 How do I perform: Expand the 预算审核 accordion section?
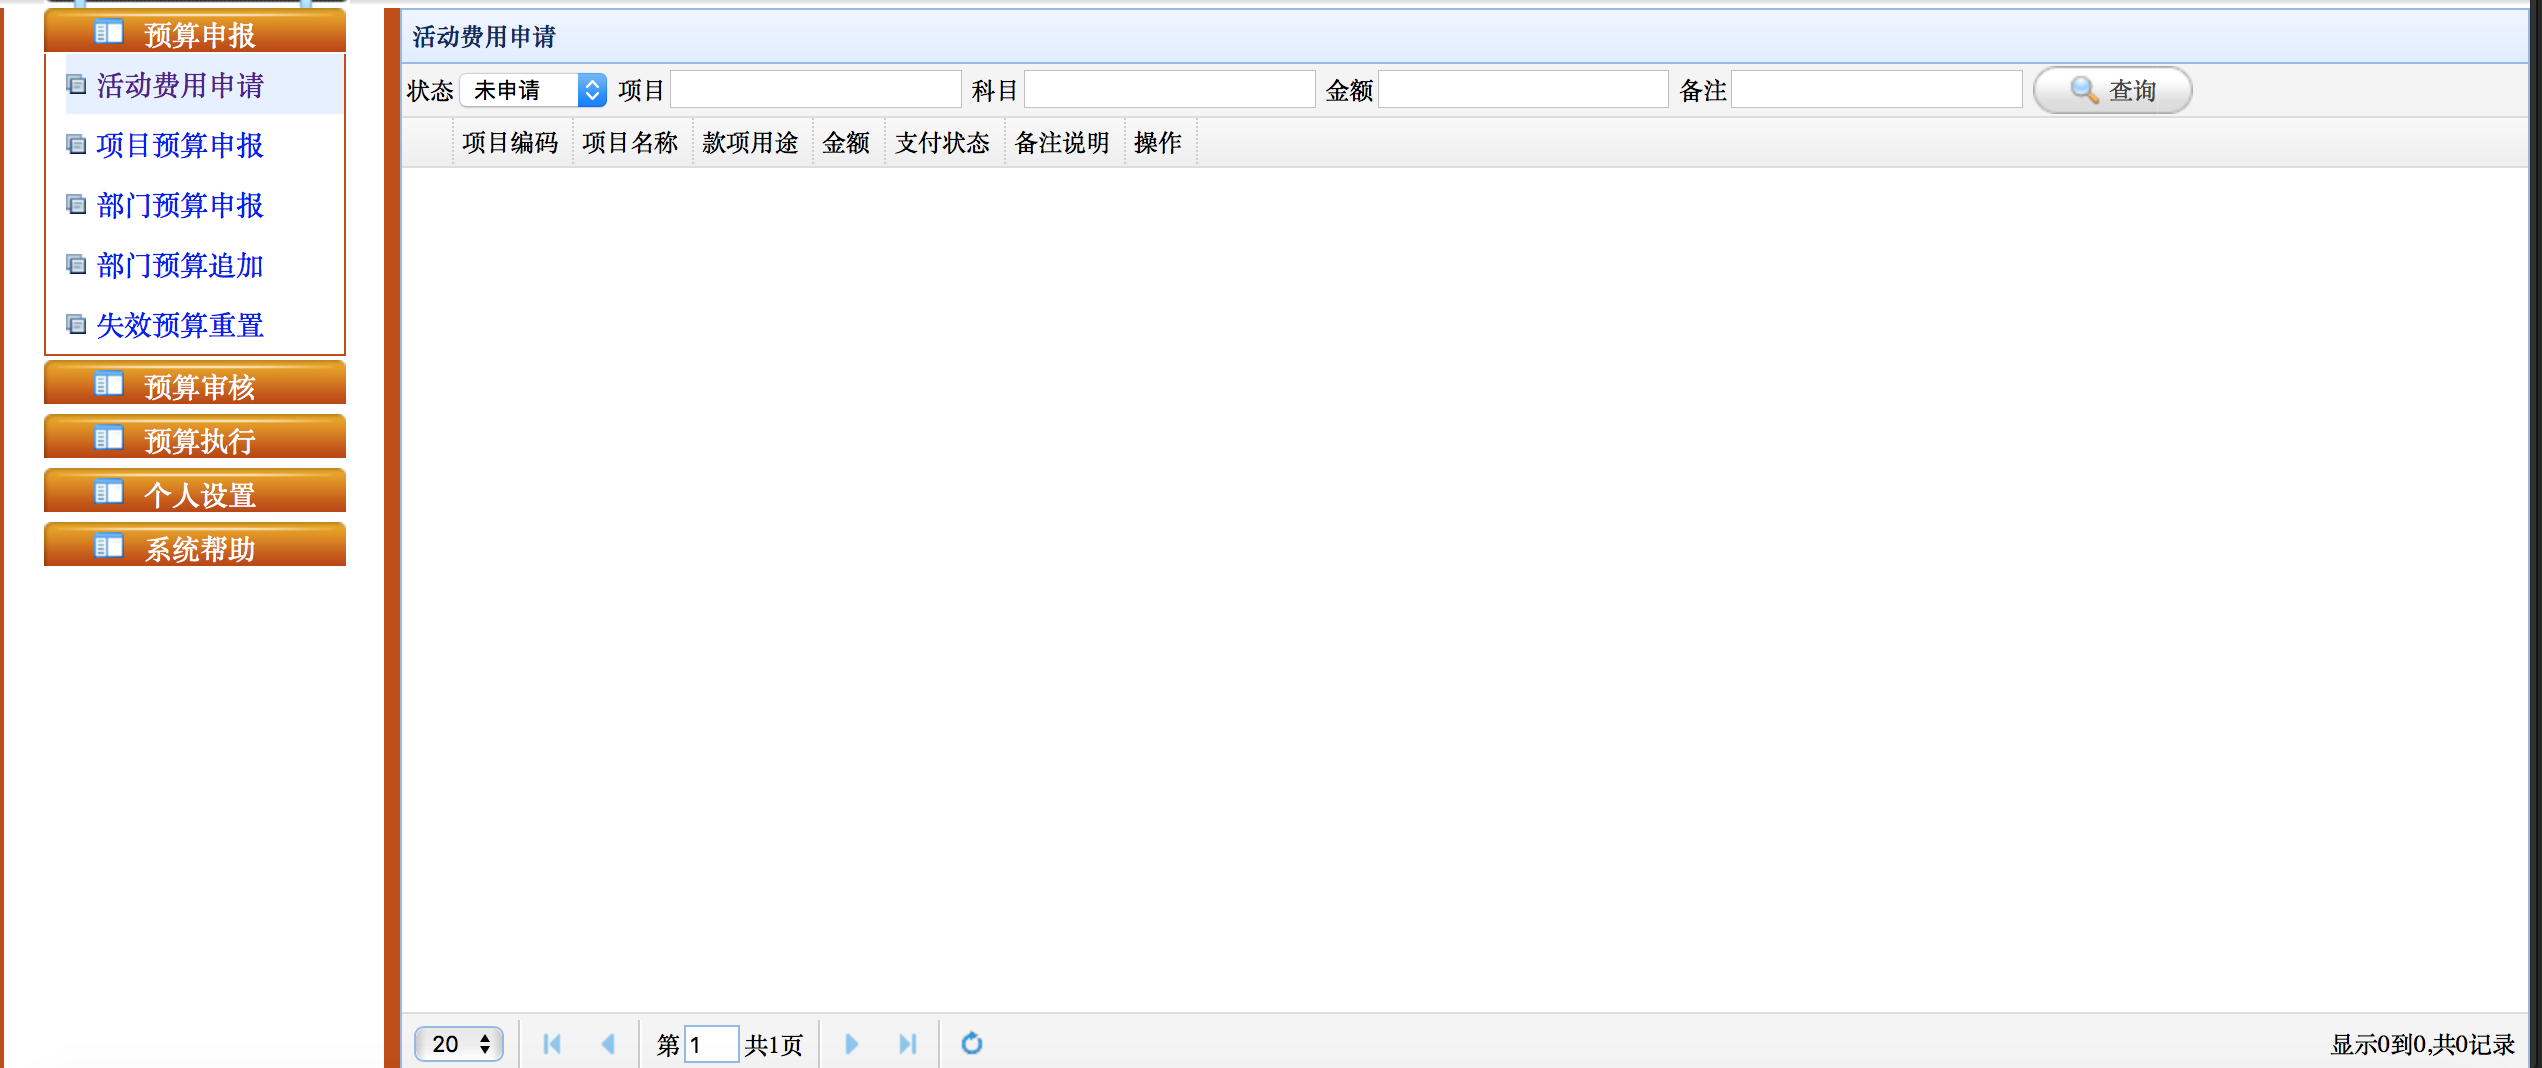point(195,383)
